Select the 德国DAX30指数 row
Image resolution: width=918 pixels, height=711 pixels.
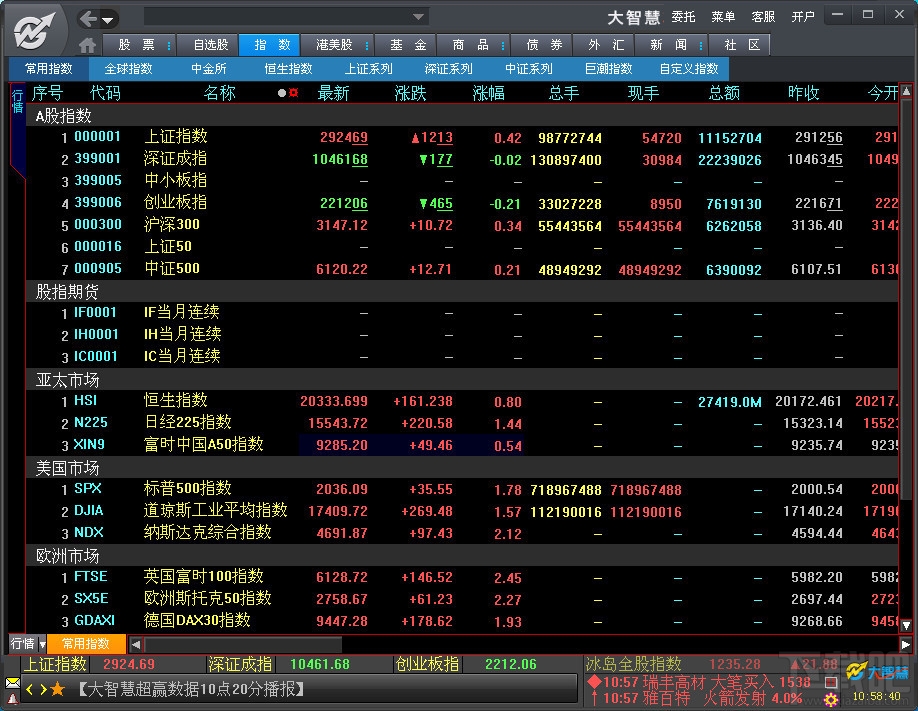[462, 621]
